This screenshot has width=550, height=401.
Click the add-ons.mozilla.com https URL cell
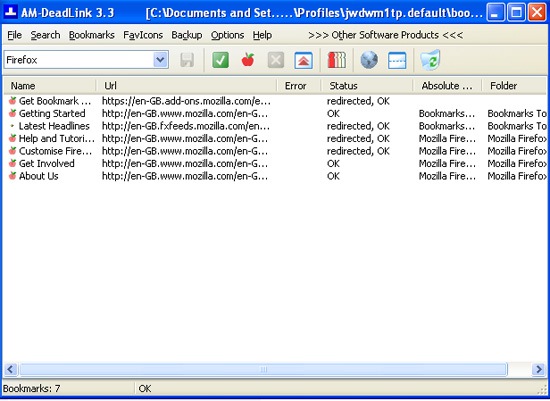(x=186, y=101)
